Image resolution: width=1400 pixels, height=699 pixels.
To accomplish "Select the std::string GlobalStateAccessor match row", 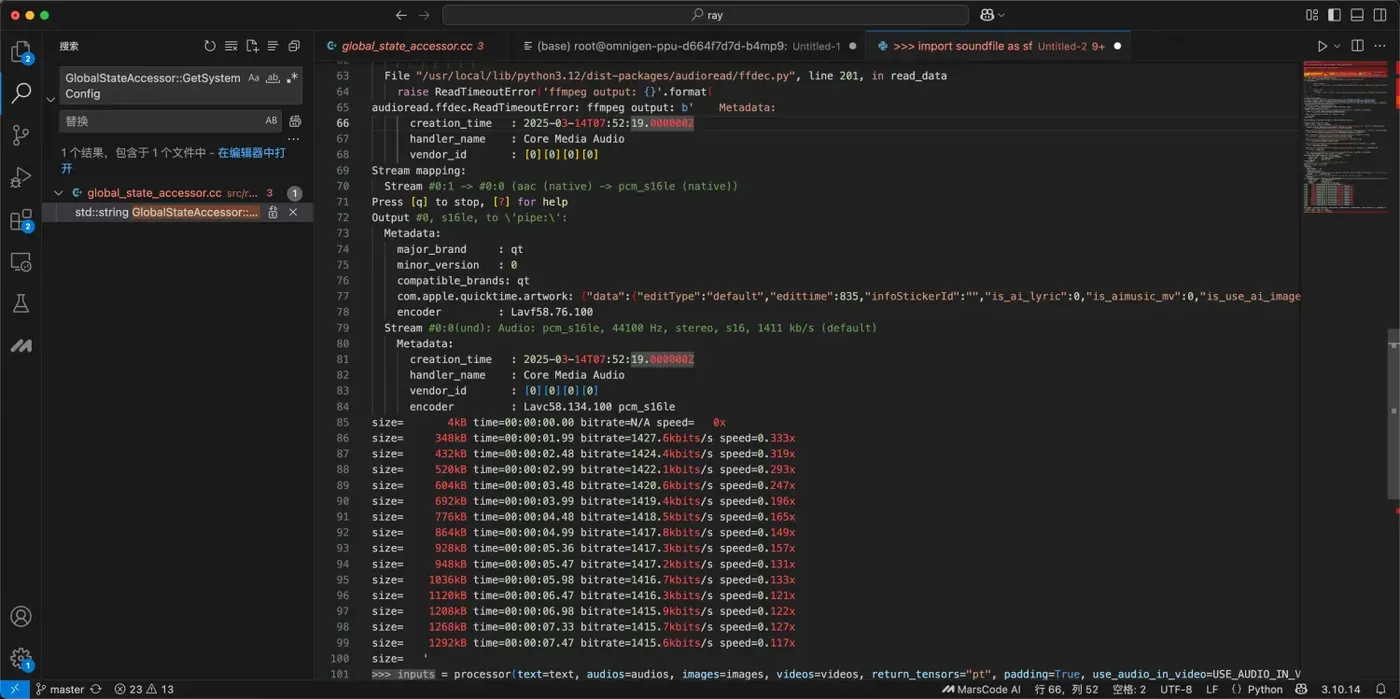I will pos(178,212).
